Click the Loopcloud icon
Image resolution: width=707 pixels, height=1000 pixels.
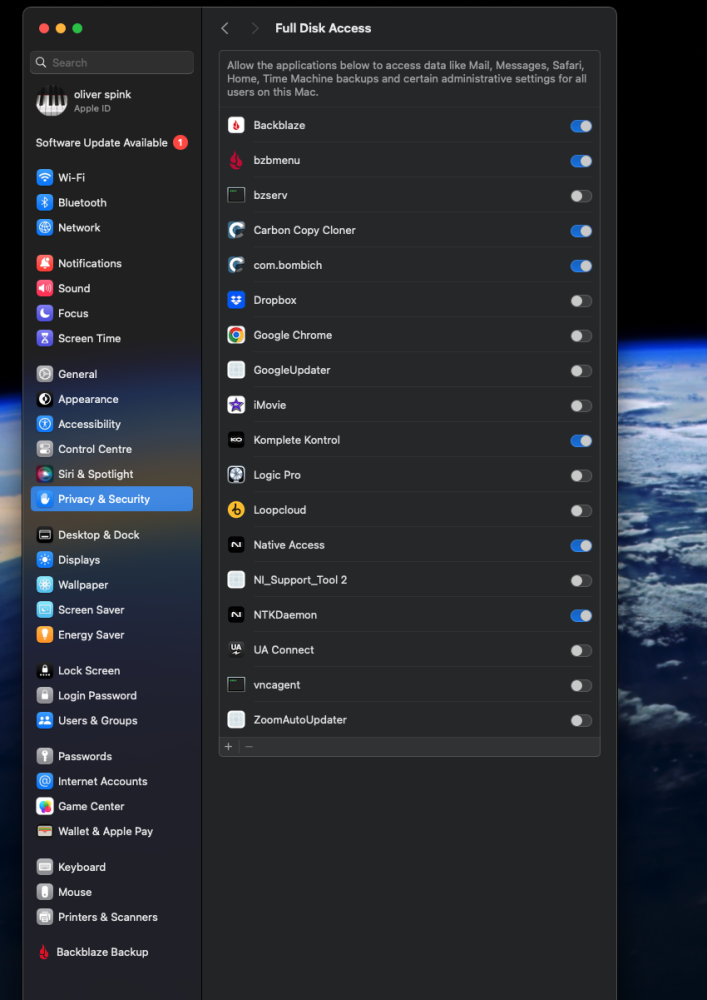pos(236,510)
